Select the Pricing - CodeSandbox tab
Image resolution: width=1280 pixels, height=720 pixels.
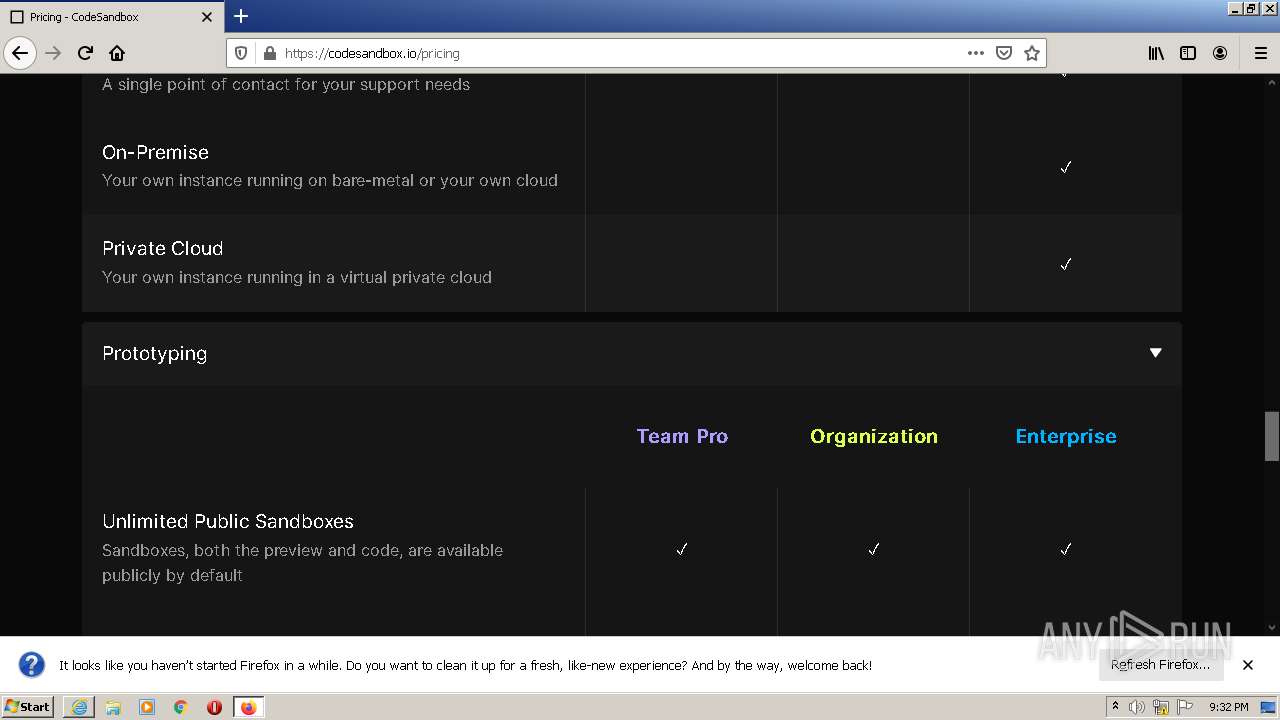click(112, 17)
